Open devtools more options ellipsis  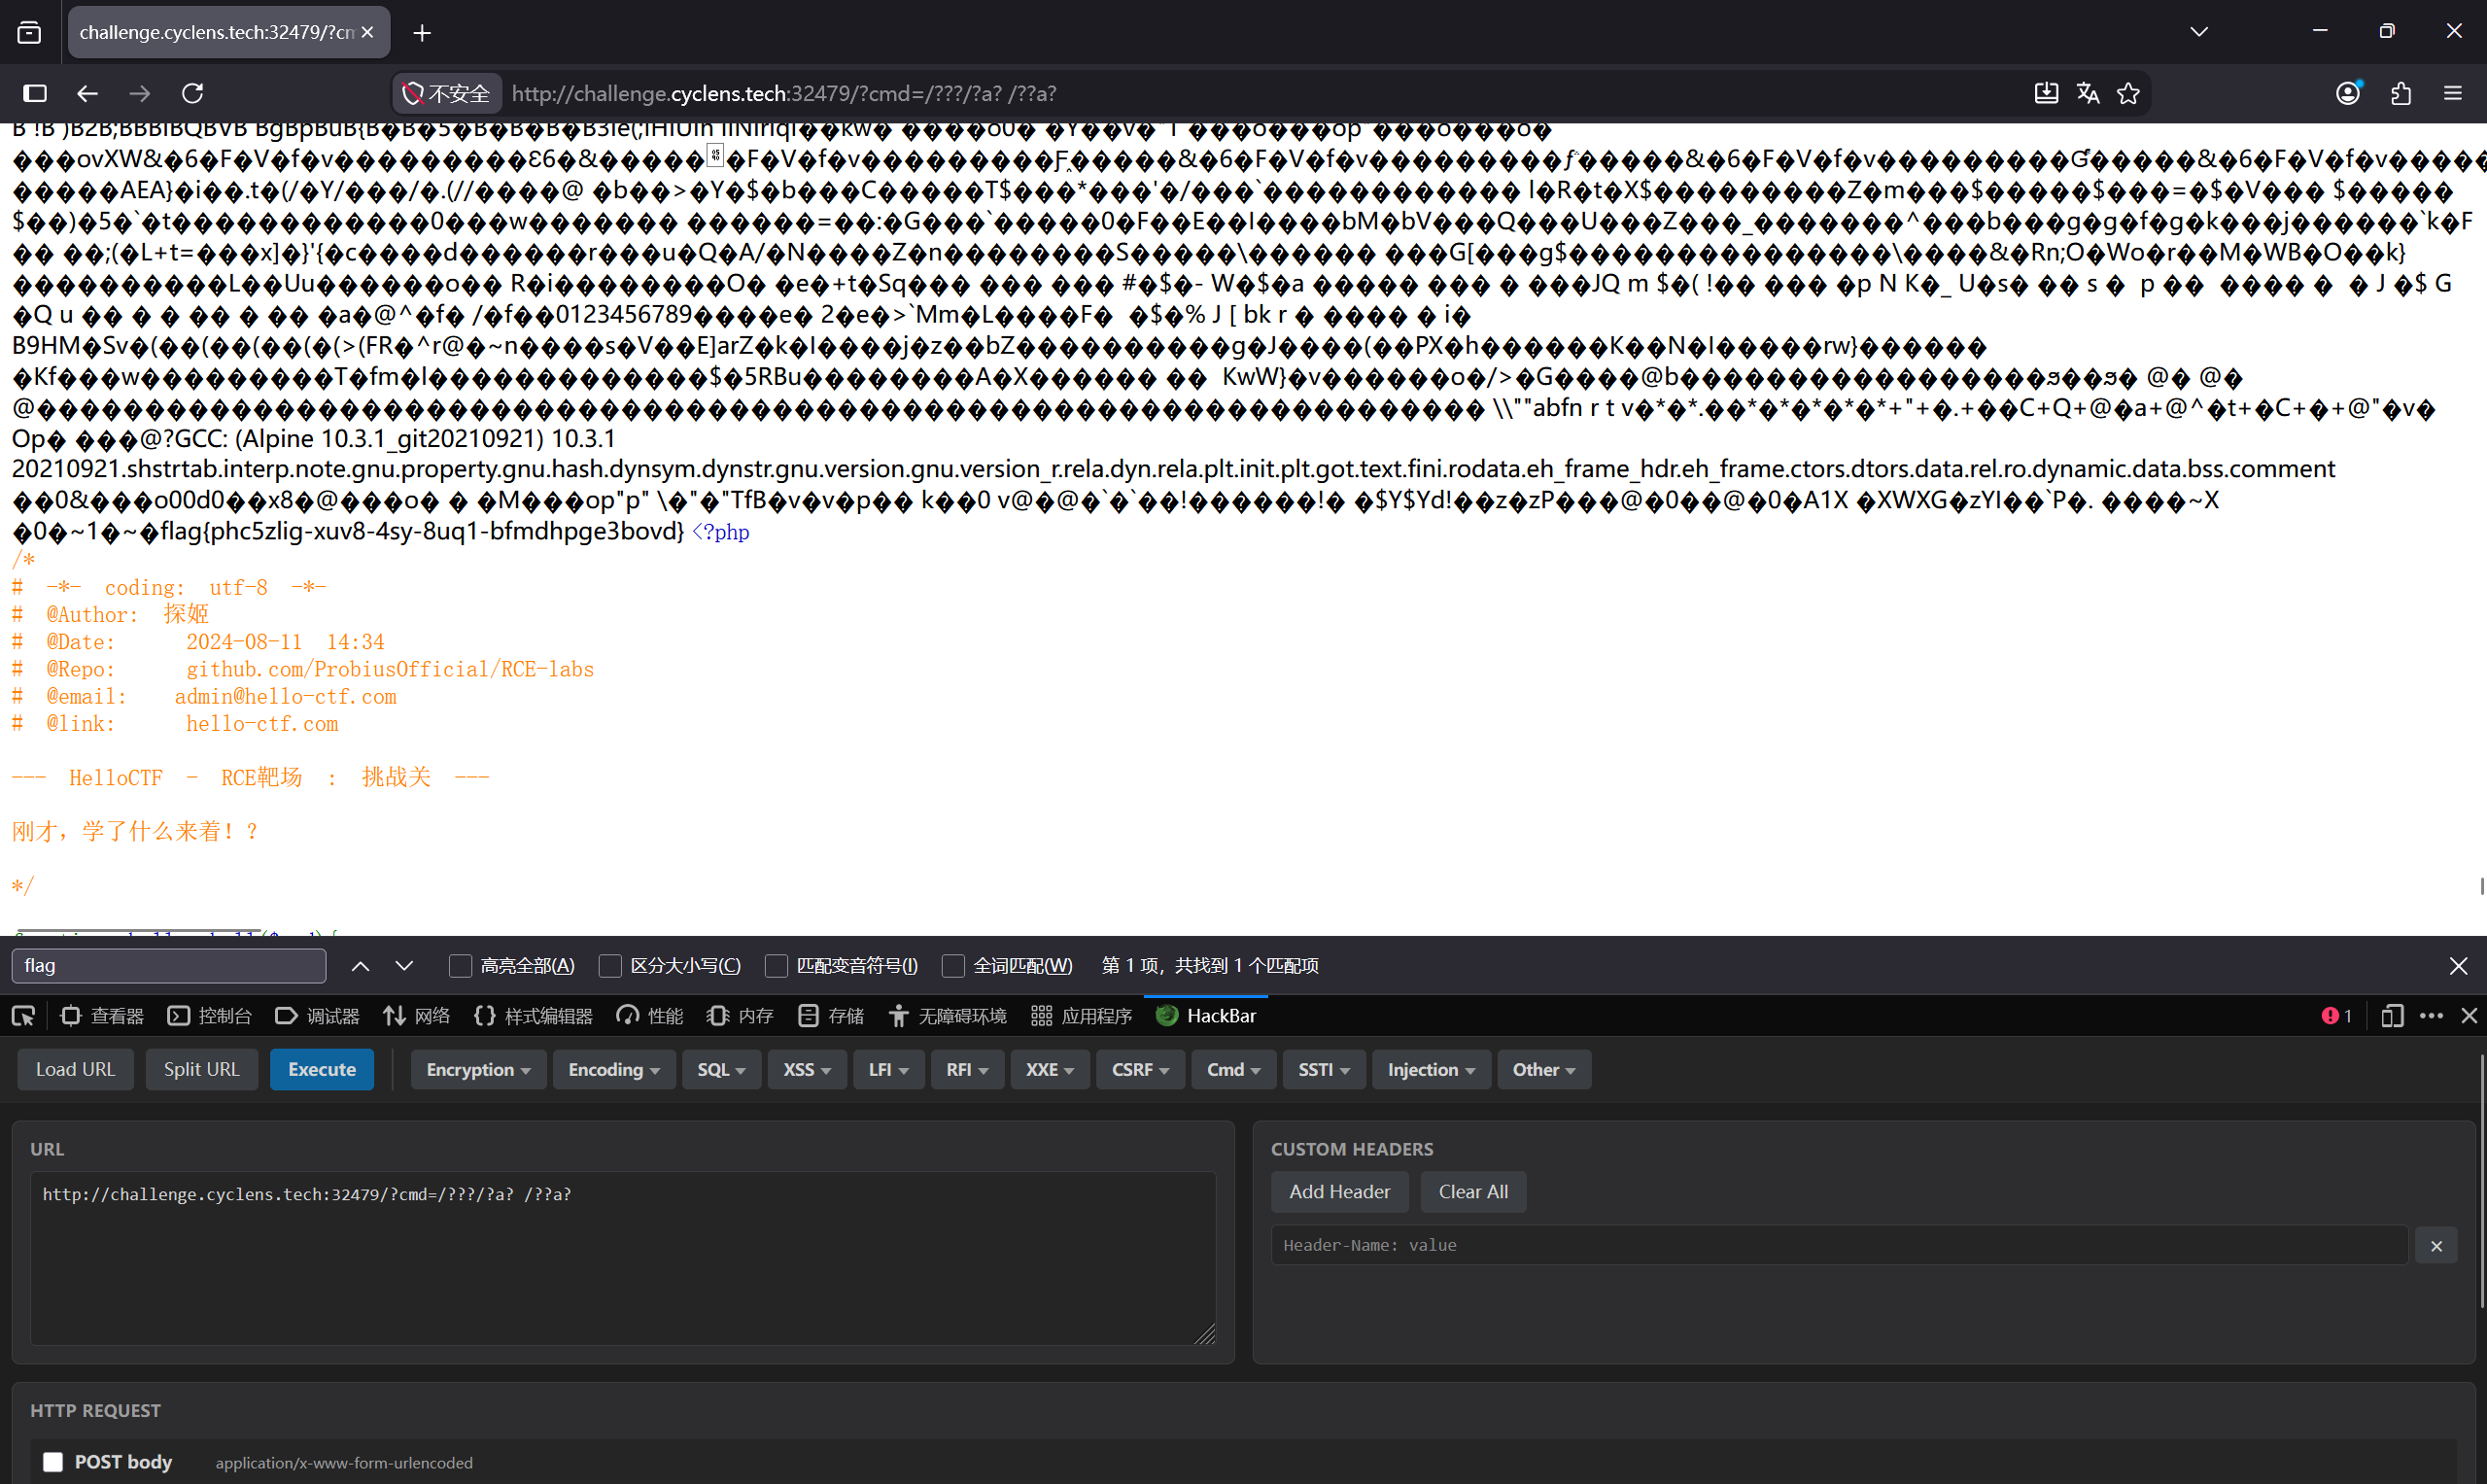(x=2432, y=1016)
